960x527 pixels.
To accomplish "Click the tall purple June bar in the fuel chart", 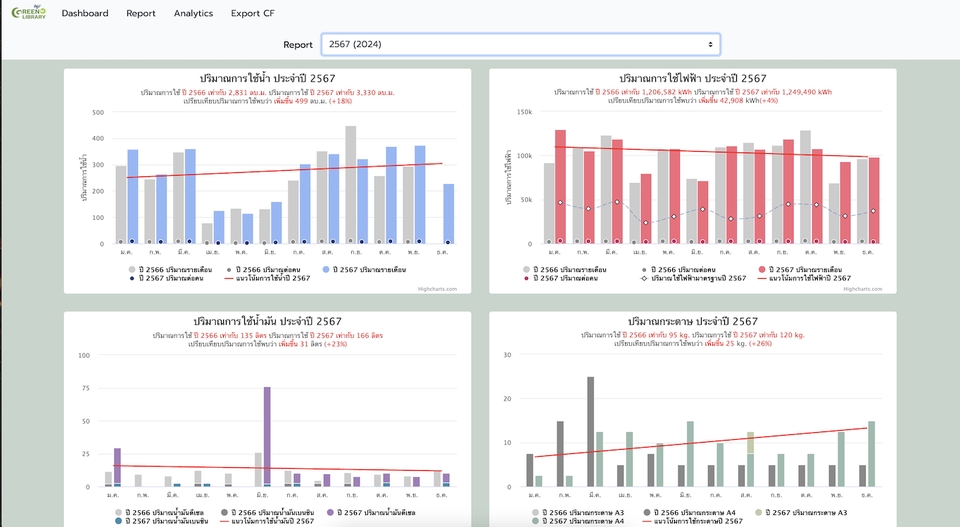I will coord(267,436).
